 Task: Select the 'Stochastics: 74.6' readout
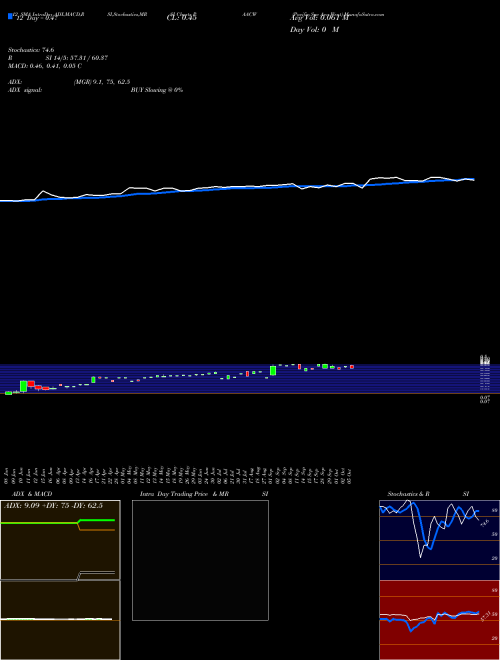point(31,50)
